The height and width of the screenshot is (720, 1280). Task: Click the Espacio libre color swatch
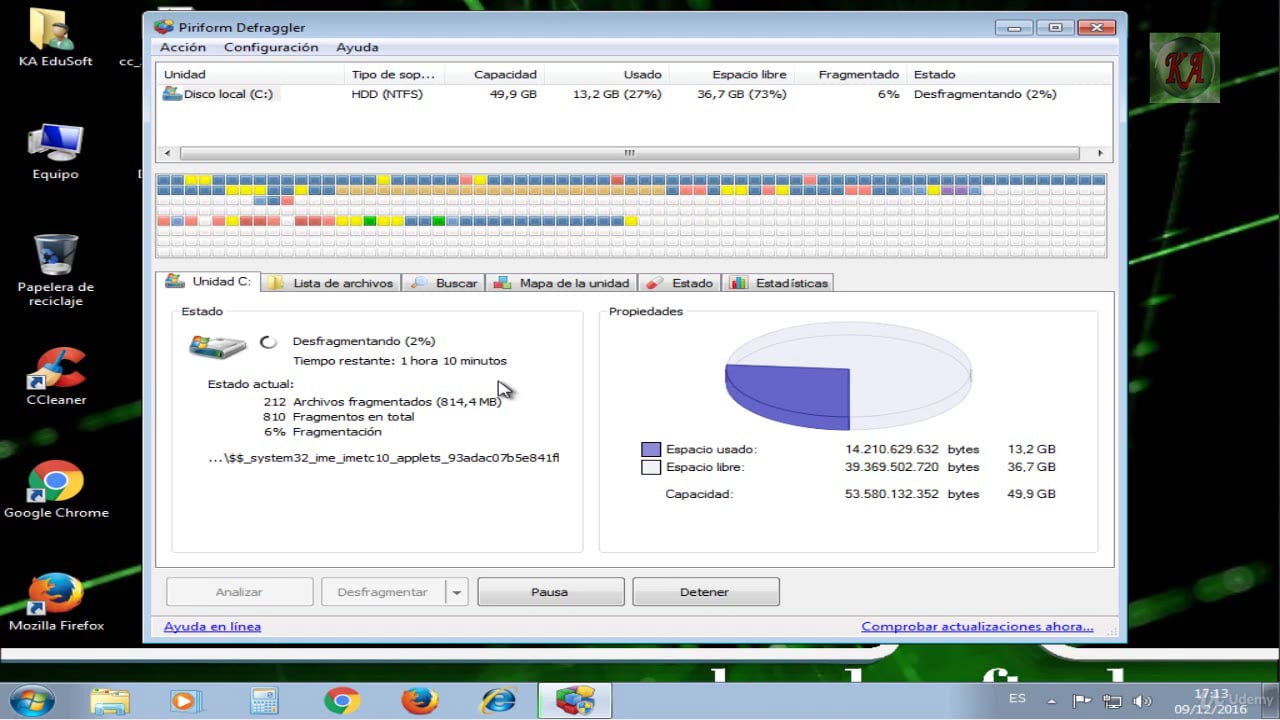(651, 467)
